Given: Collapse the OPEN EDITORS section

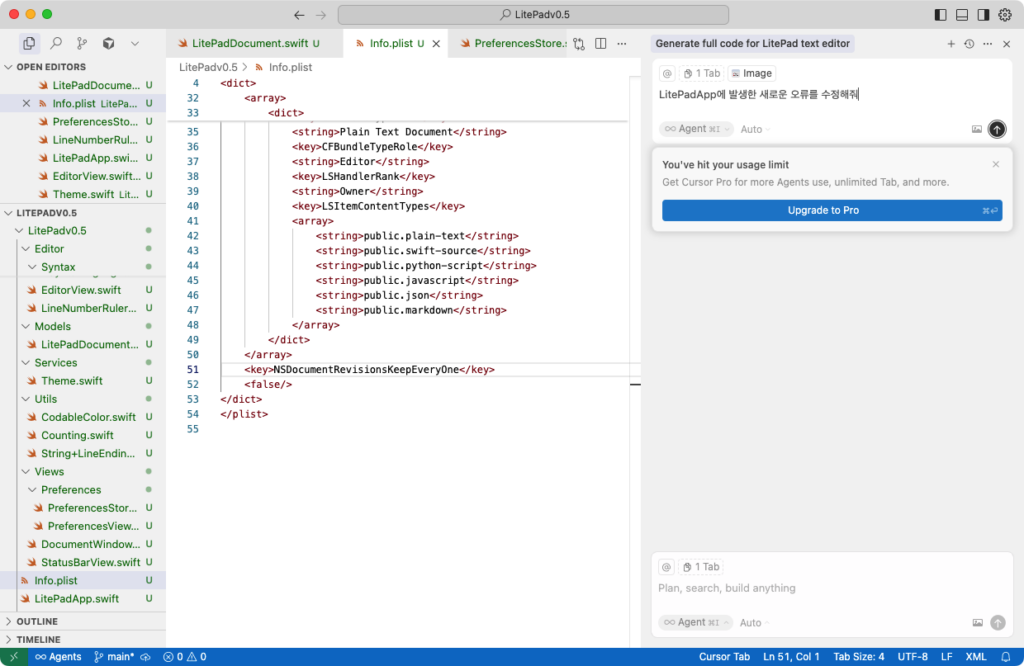Looking at the screenshot, I should pyautogui.click(x=8, y=67).
